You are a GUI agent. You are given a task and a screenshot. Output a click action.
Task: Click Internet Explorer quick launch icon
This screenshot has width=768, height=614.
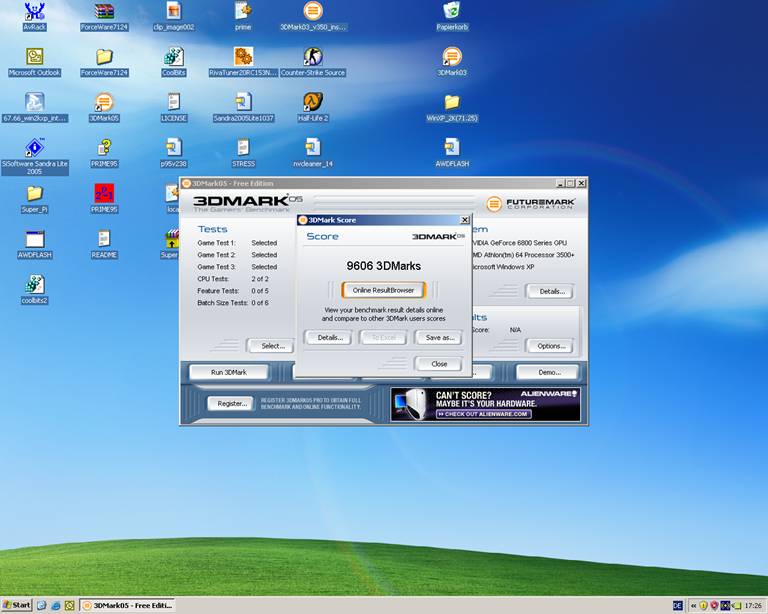(x=56, y=606)
